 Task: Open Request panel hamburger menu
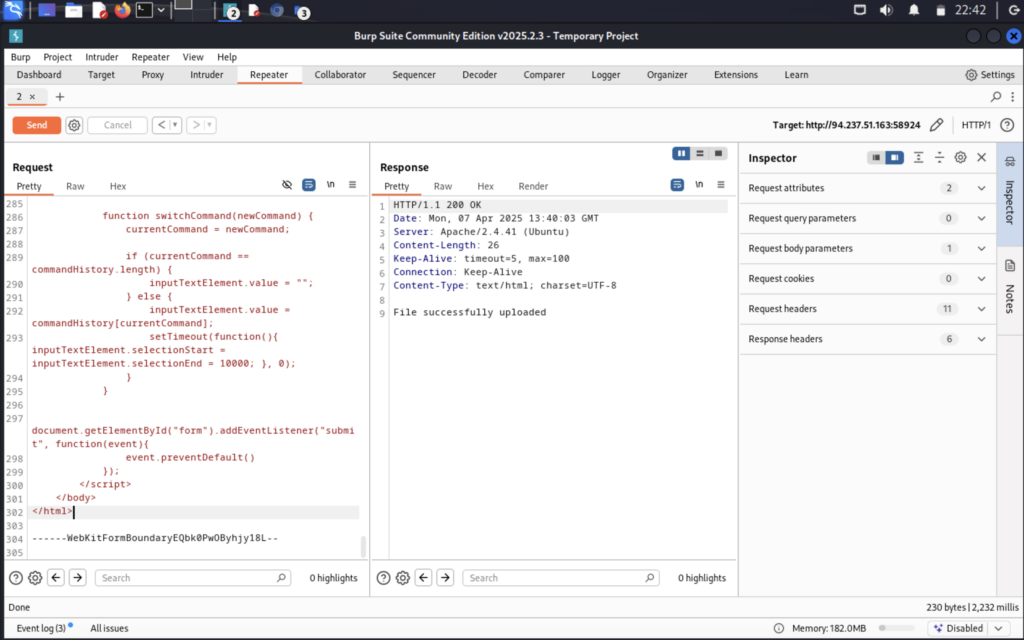353,185
